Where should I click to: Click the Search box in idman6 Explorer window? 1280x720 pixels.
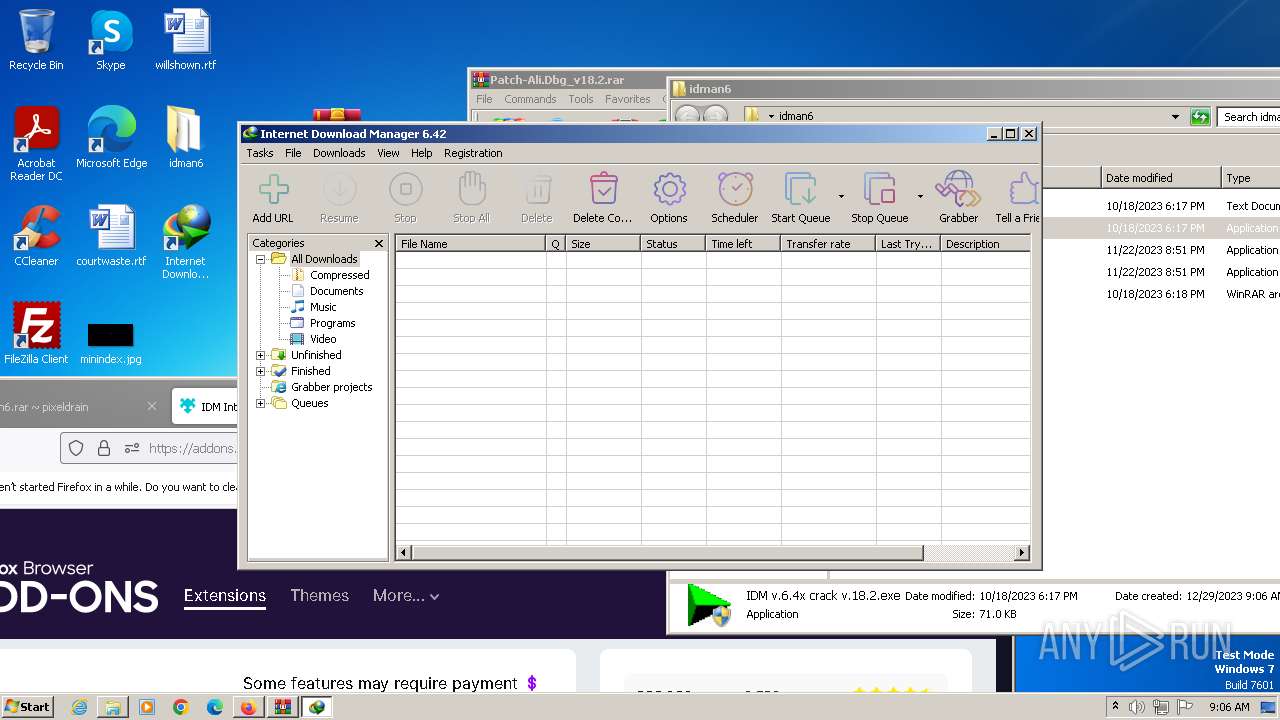(x=1249, y=117)
